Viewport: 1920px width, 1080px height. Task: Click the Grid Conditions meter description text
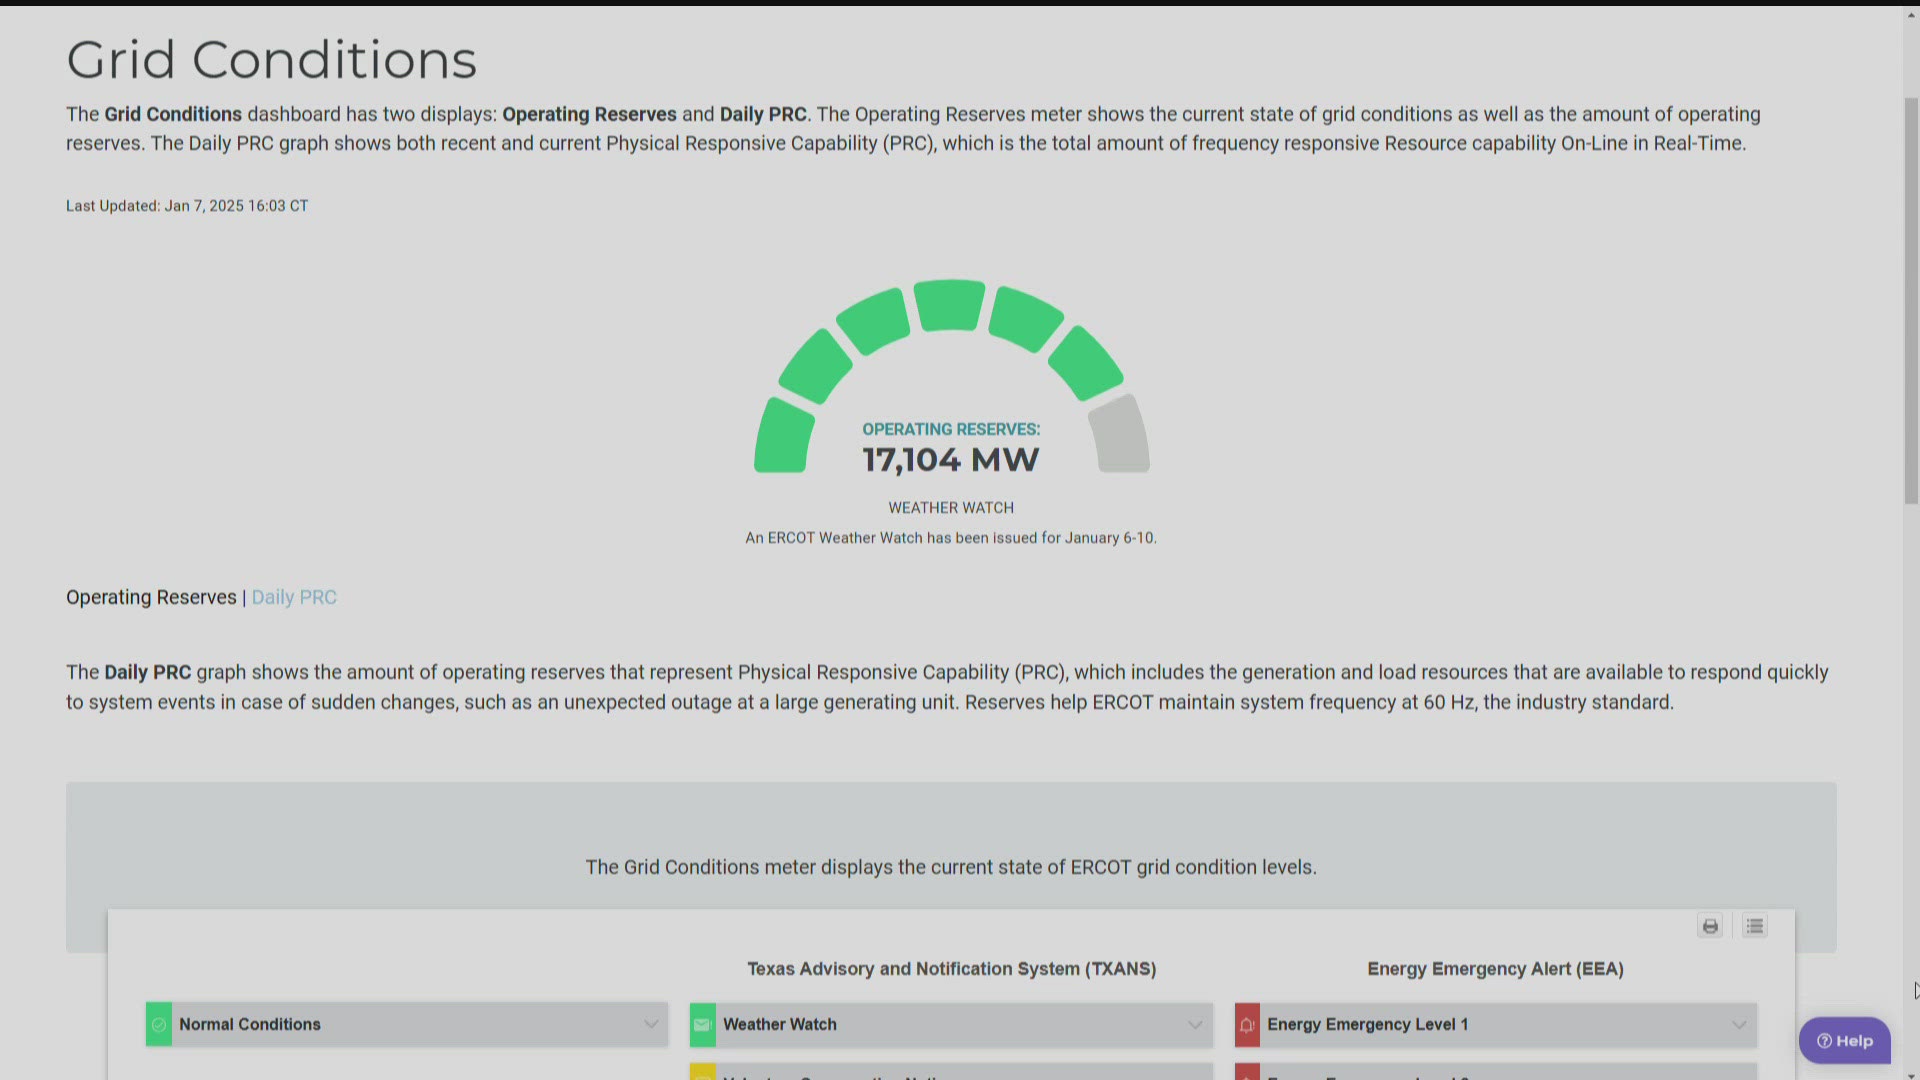[x=951, y=867]
